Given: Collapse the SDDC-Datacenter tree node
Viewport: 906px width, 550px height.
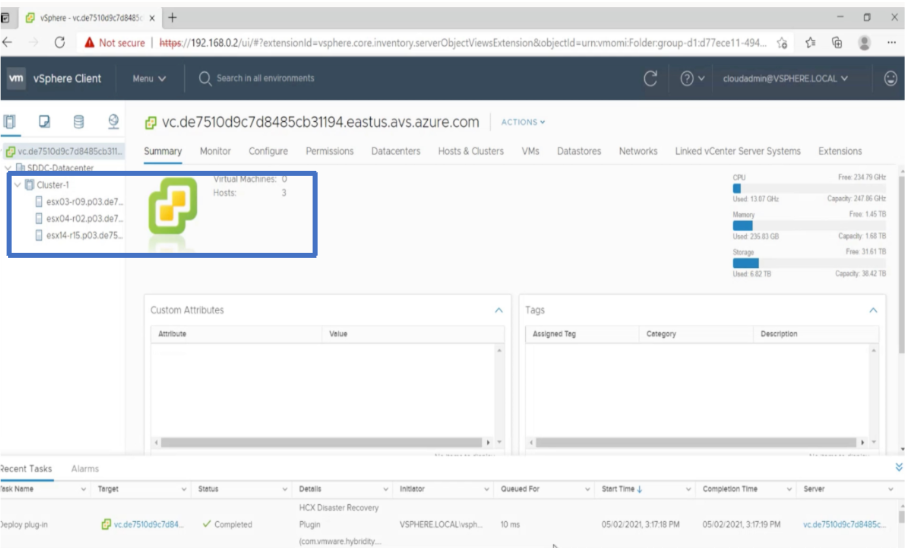Looking at the screenshot, I should (8, 168).
